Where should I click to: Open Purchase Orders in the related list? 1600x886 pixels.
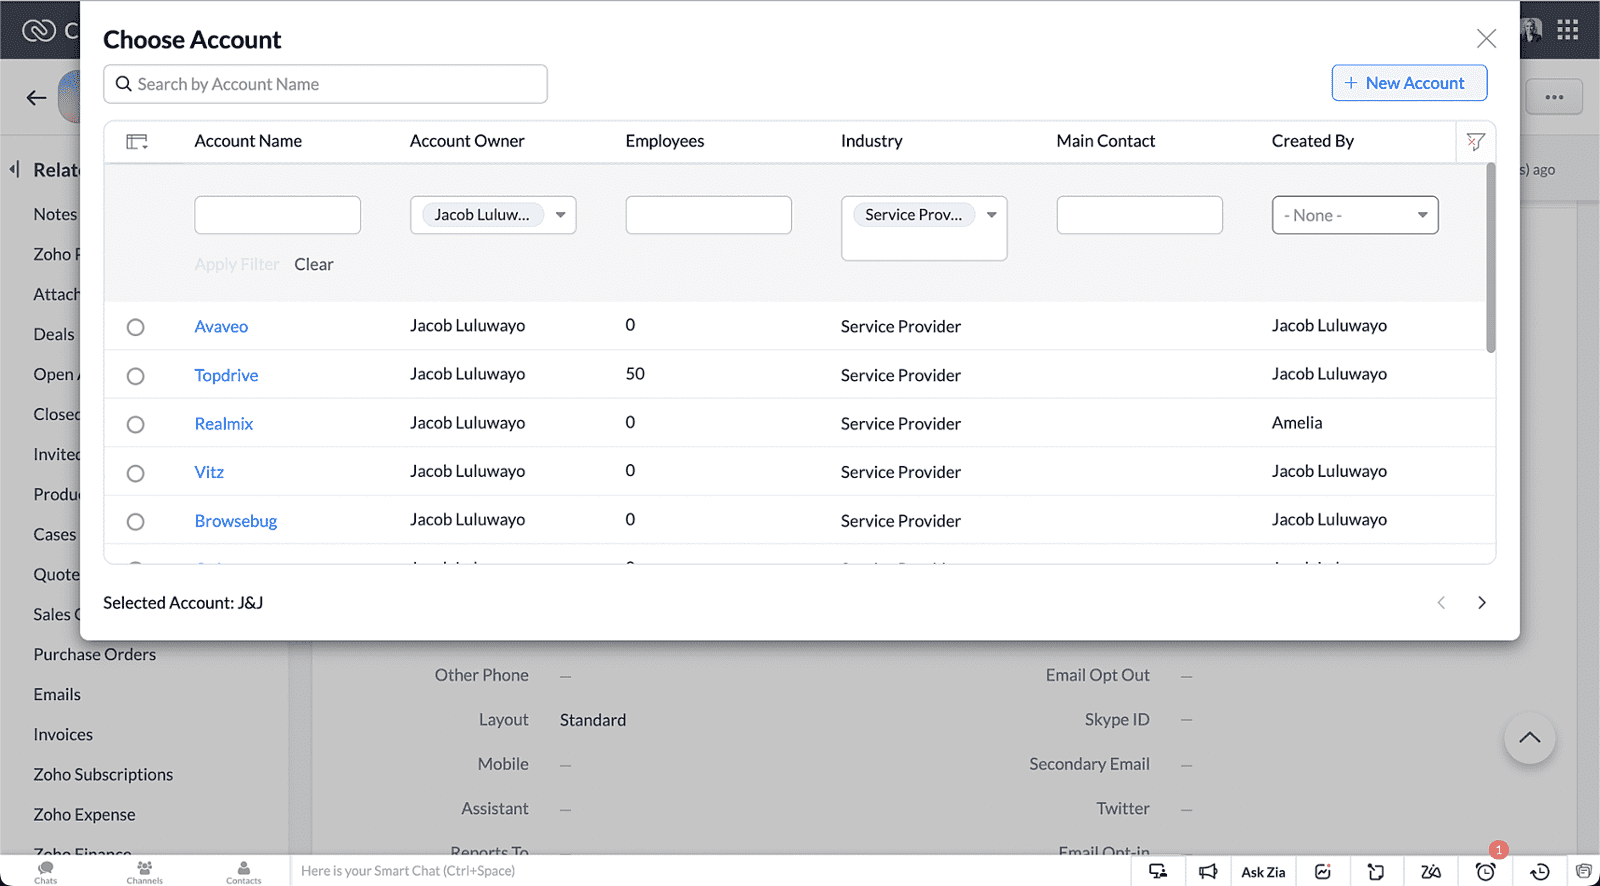pos(95,654)
